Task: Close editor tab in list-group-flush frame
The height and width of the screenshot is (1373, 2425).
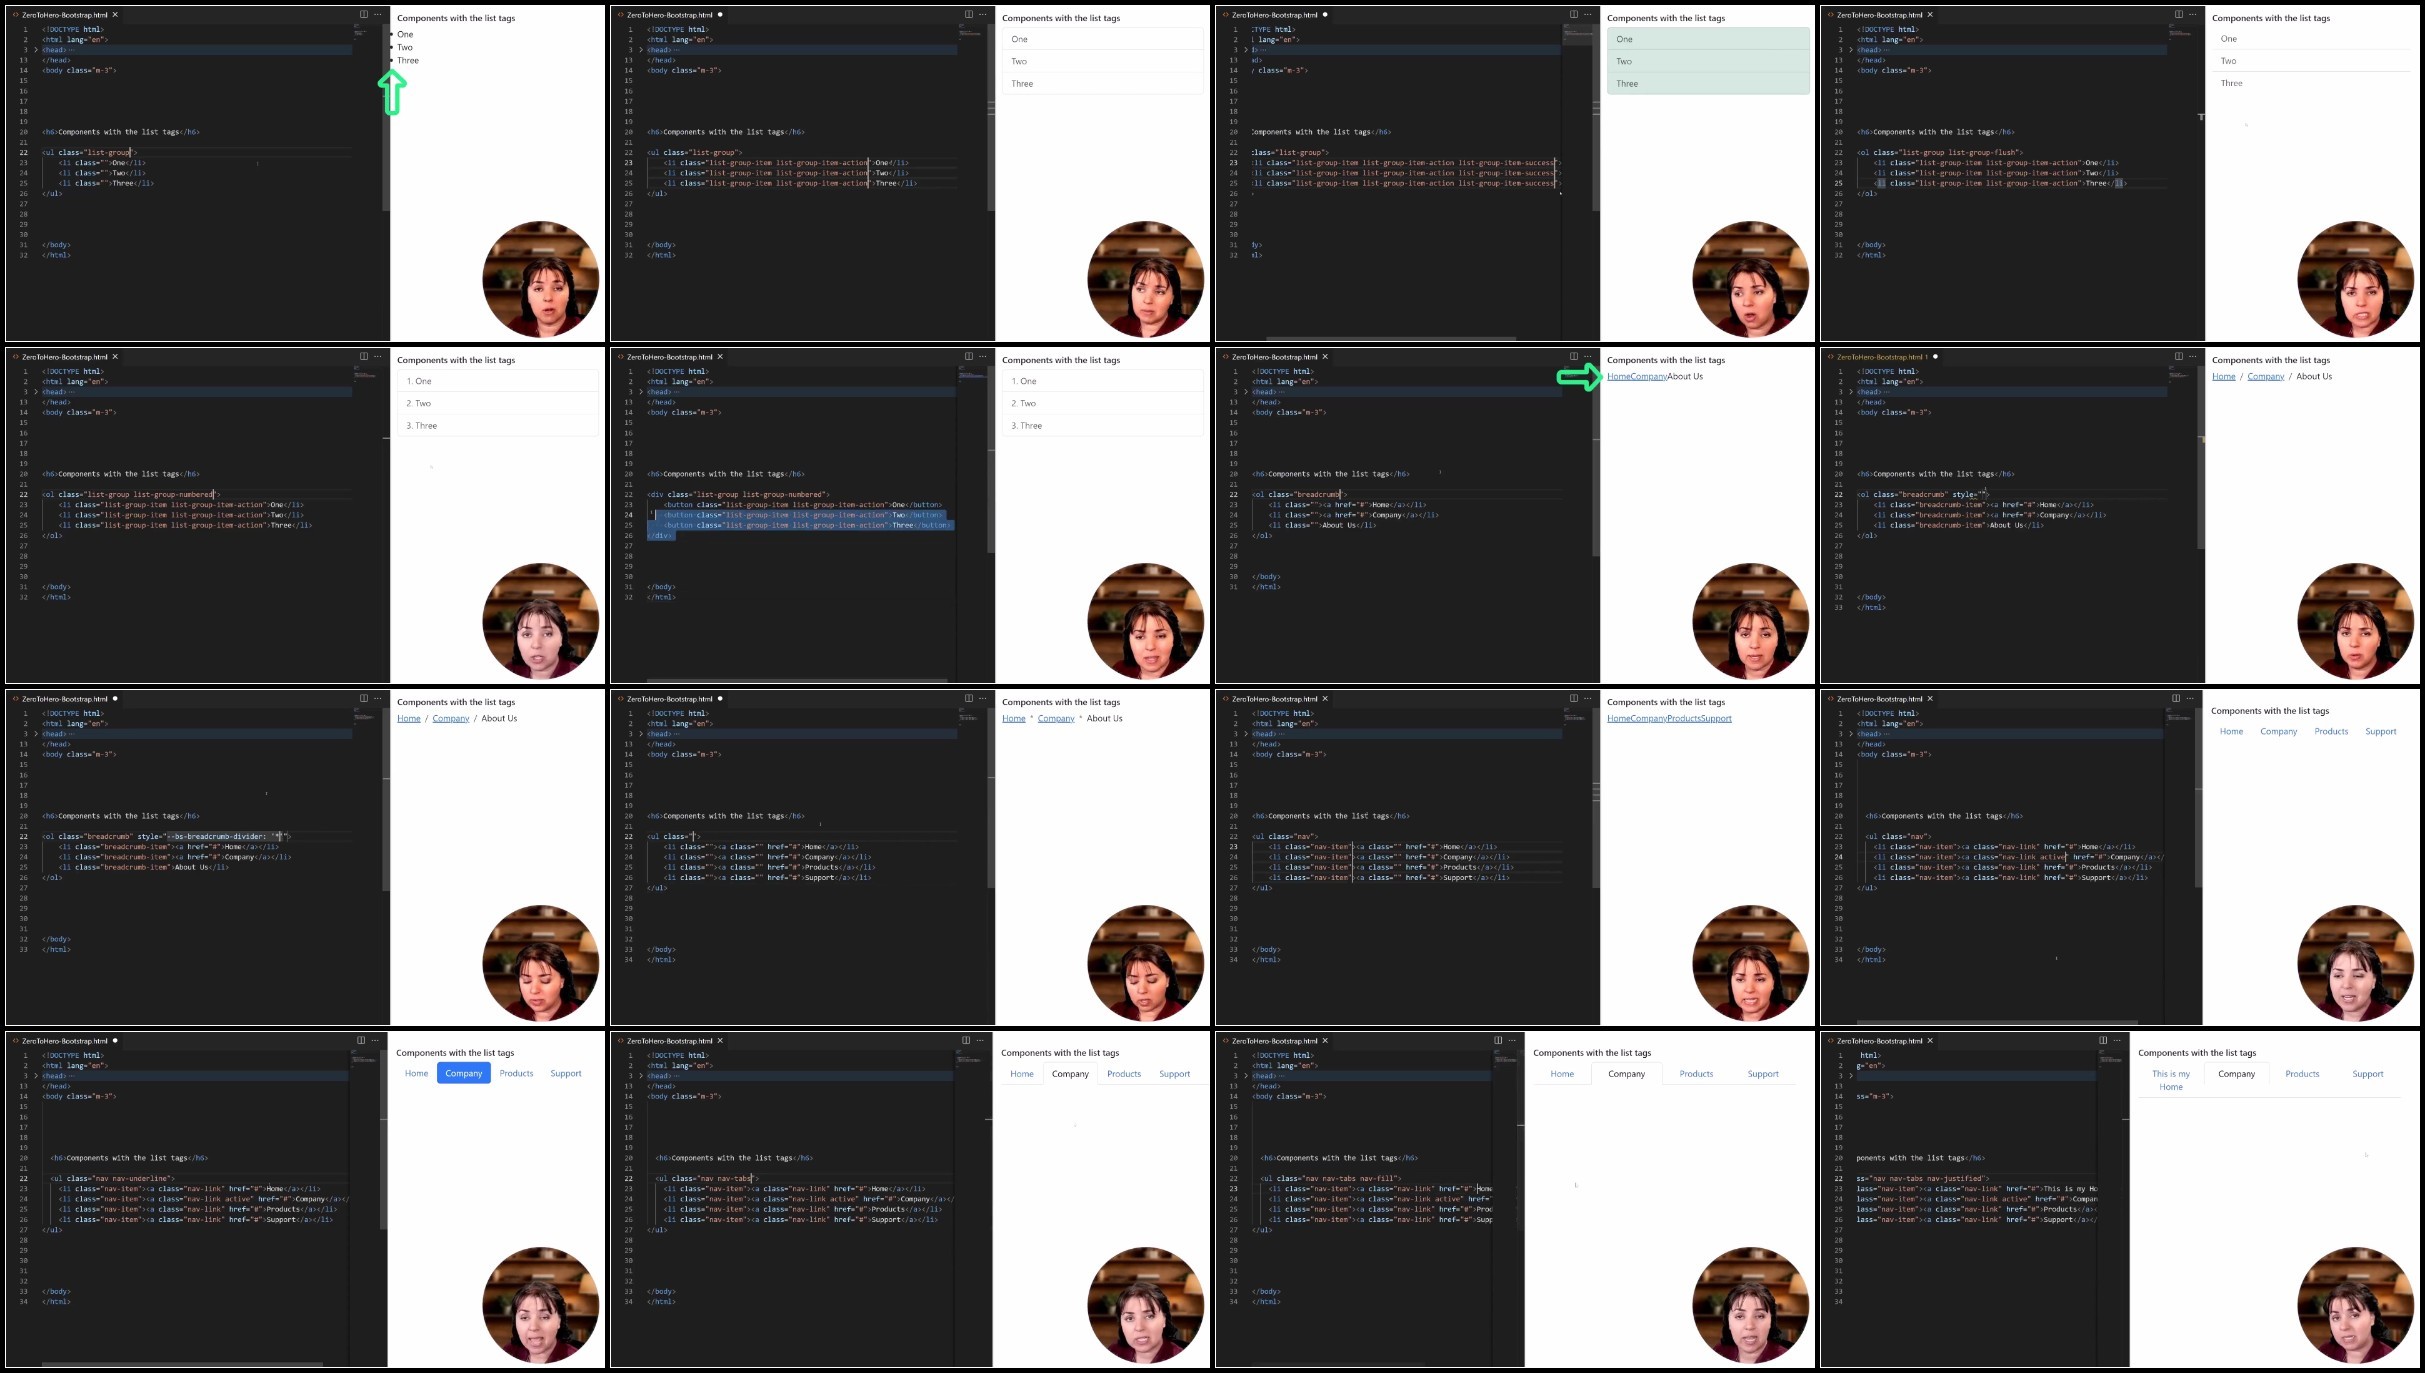Action: click(1930, 15)
